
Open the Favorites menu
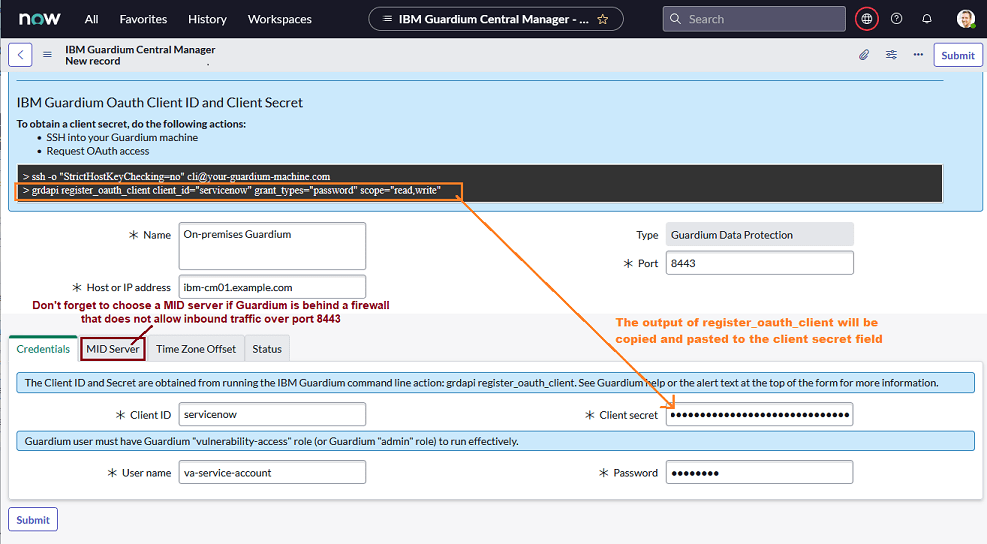coord(143,19)
